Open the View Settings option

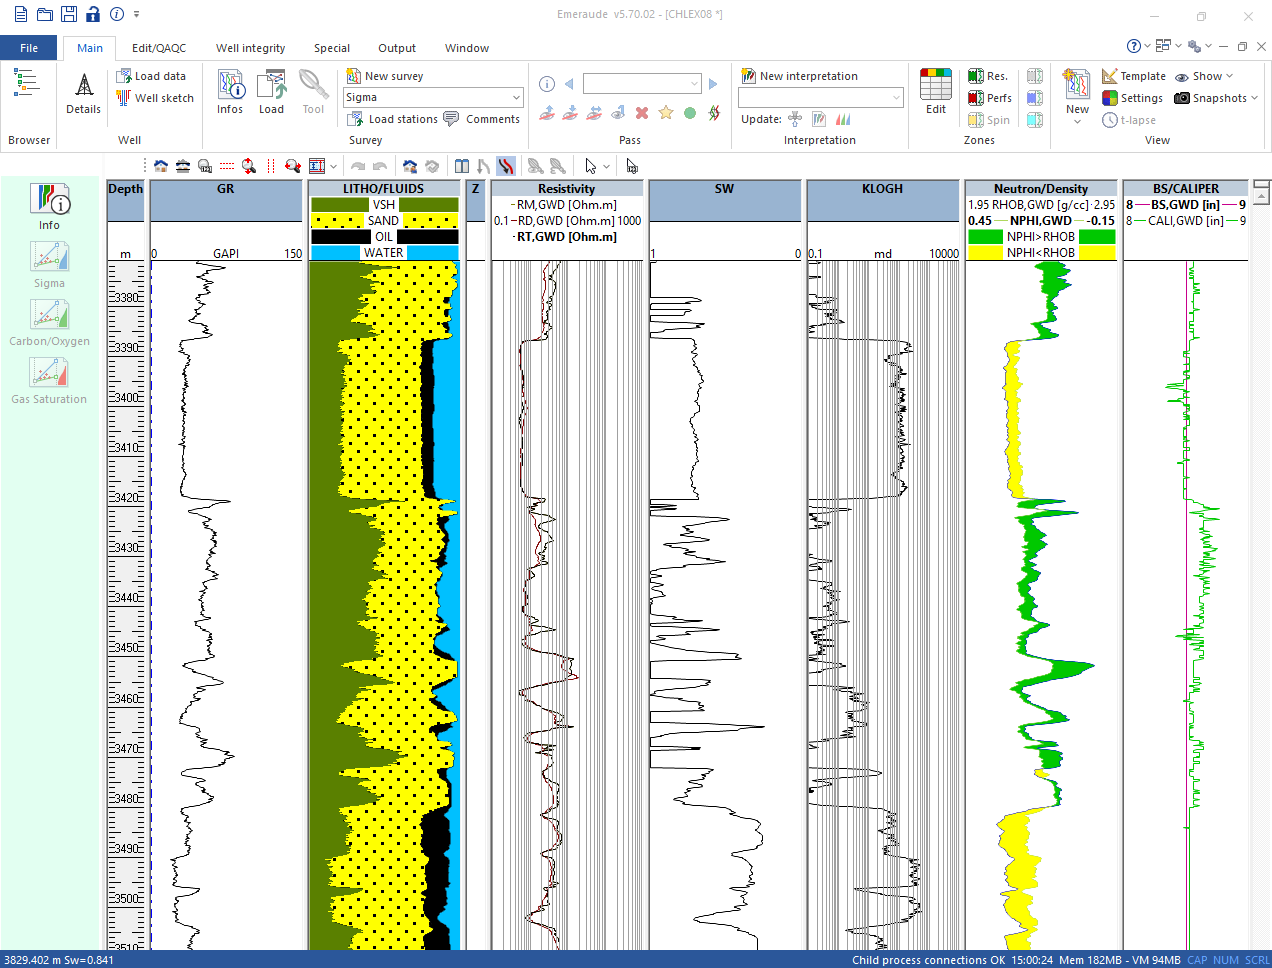click(x=1132, y=98)
